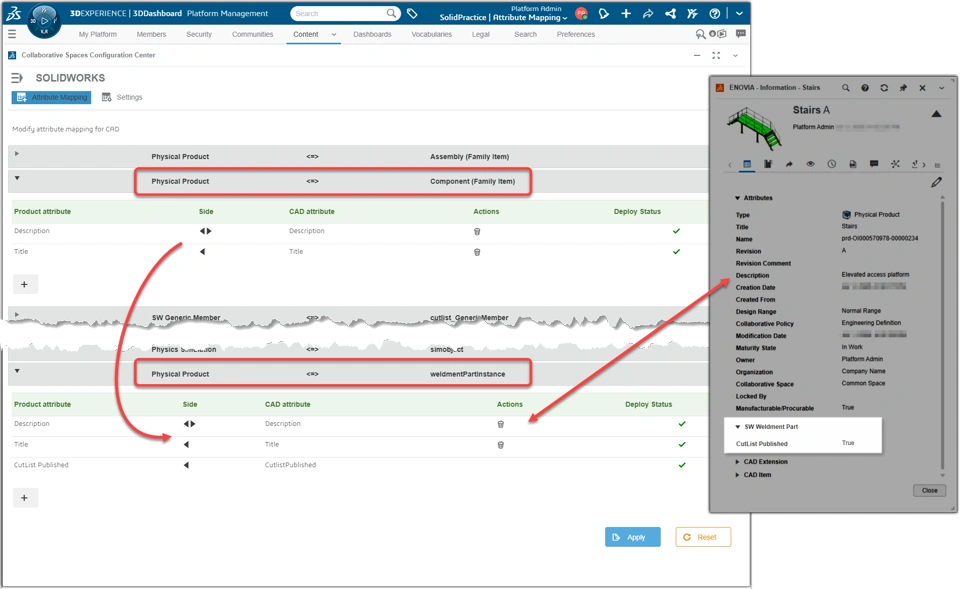Open dashboard name dropdown beside Attribute Mapping
This screenshot has width=960, height=589.
pyautogui.click(x=564, y=18)
